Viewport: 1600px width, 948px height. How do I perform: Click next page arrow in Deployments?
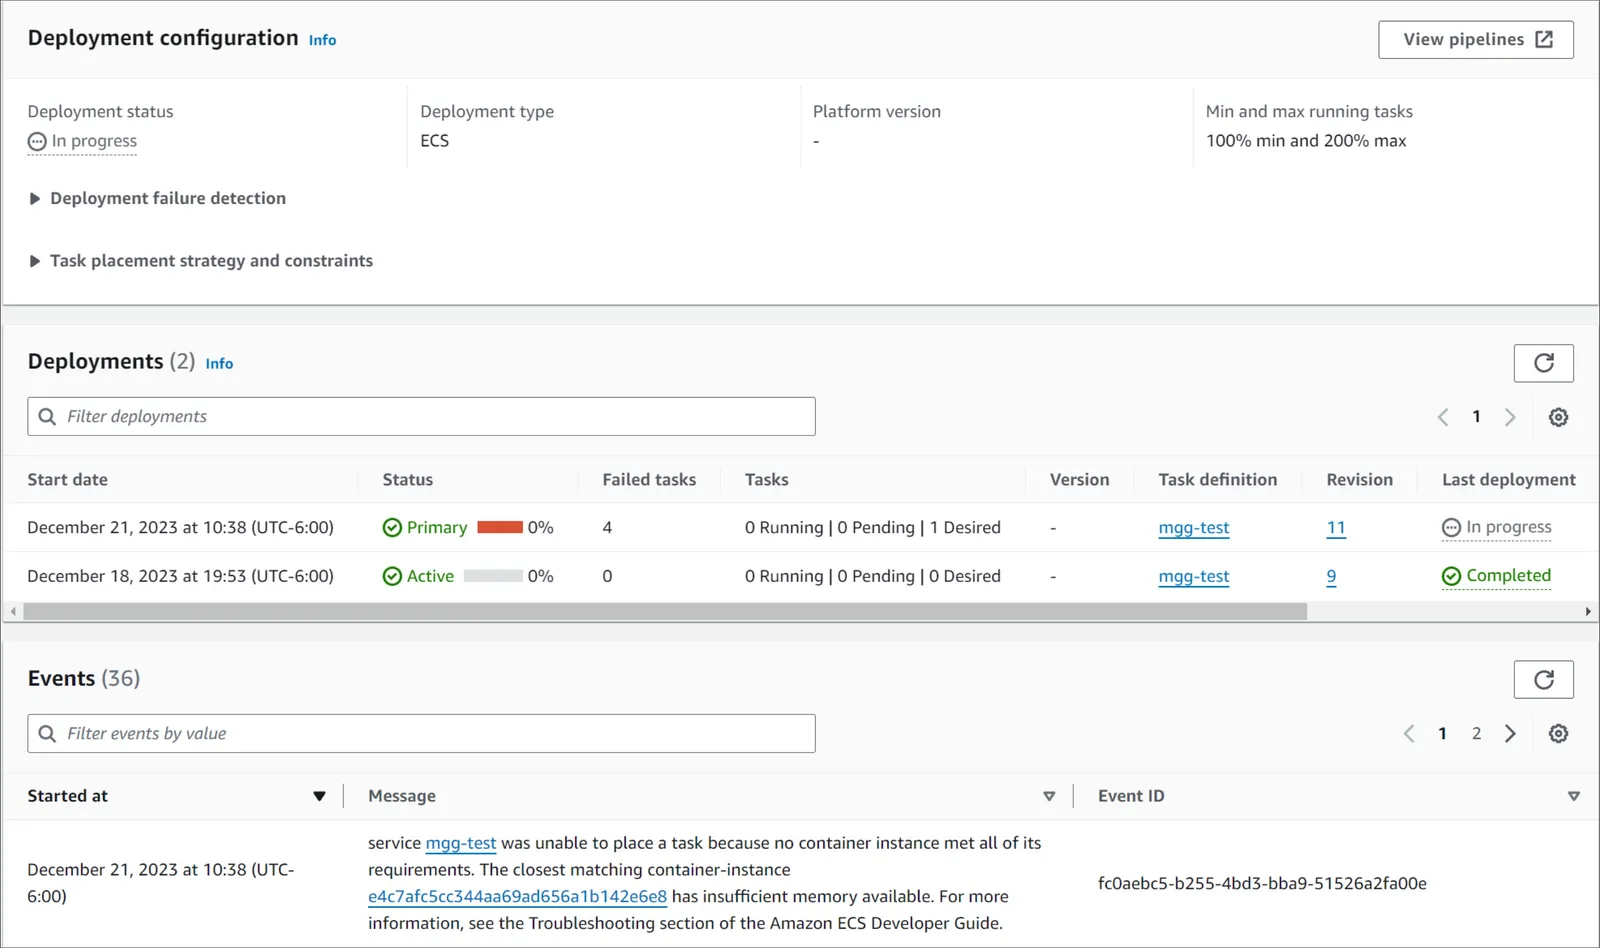(1510, 417)
